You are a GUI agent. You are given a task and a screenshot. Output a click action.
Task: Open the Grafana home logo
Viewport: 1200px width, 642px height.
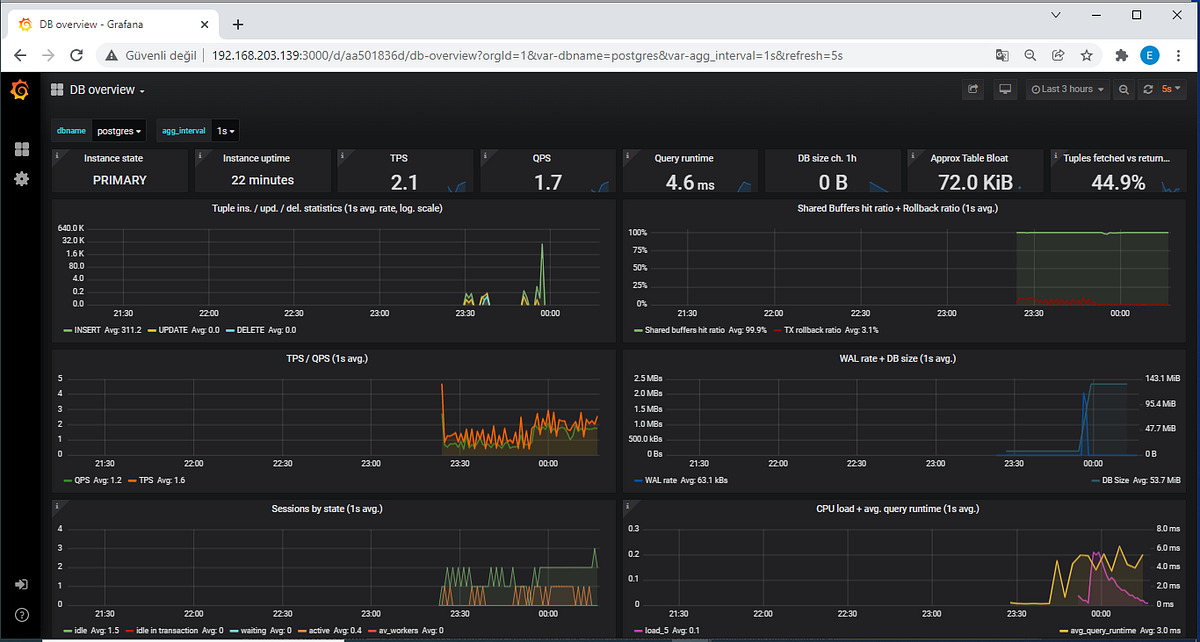(20, 89)
